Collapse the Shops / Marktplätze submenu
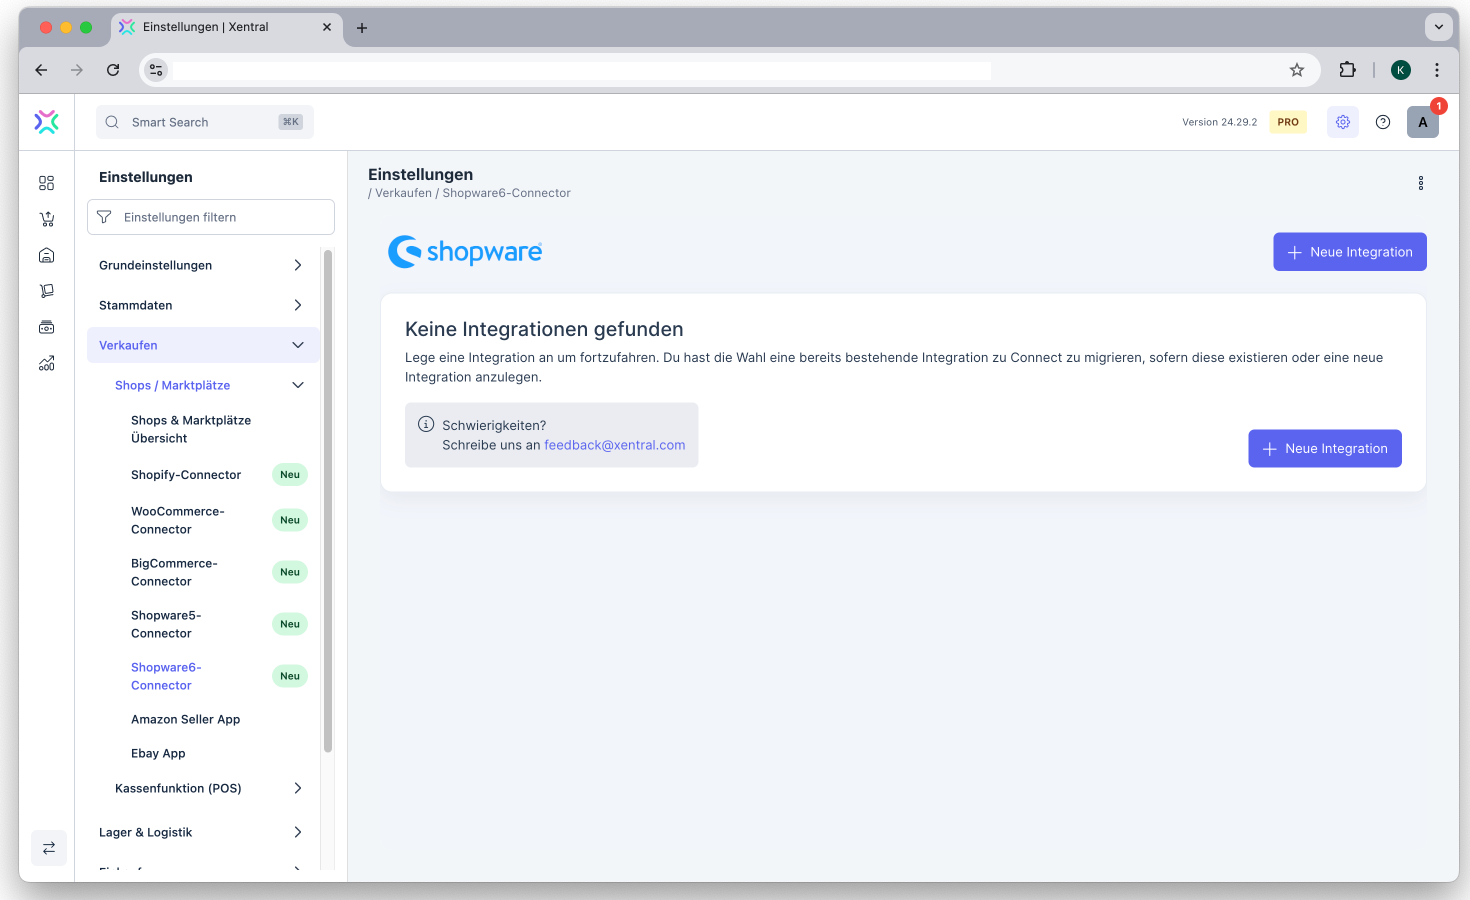The width and height of the screenshot is (1470, 900). [x=297, y=385]
